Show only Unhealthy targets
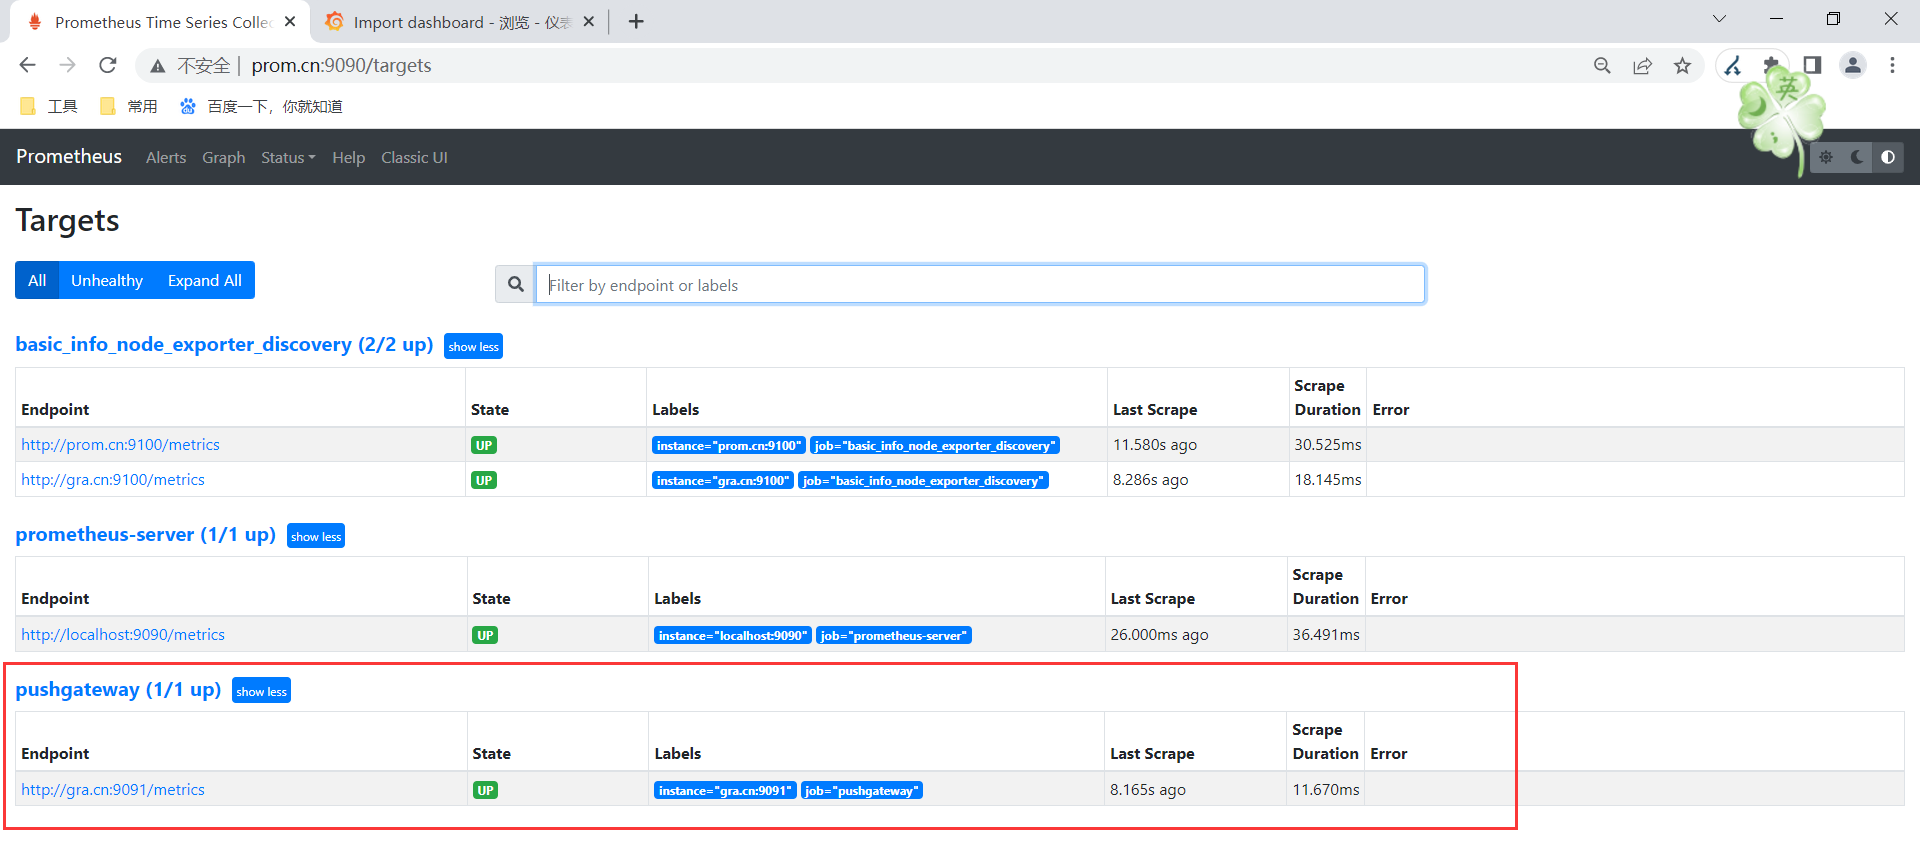Screen dimensions: 1920x856 point(107,280)
